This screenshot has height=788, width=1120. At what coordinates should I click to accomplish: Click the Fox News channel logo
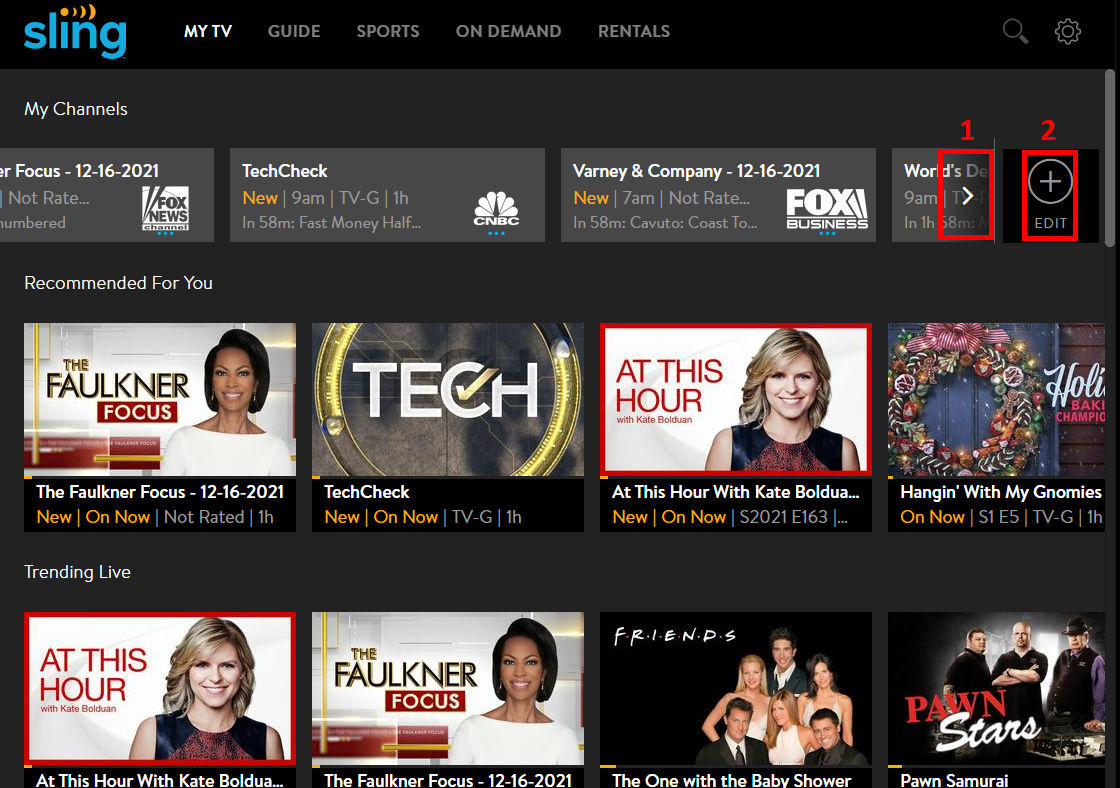pos(165,209)
